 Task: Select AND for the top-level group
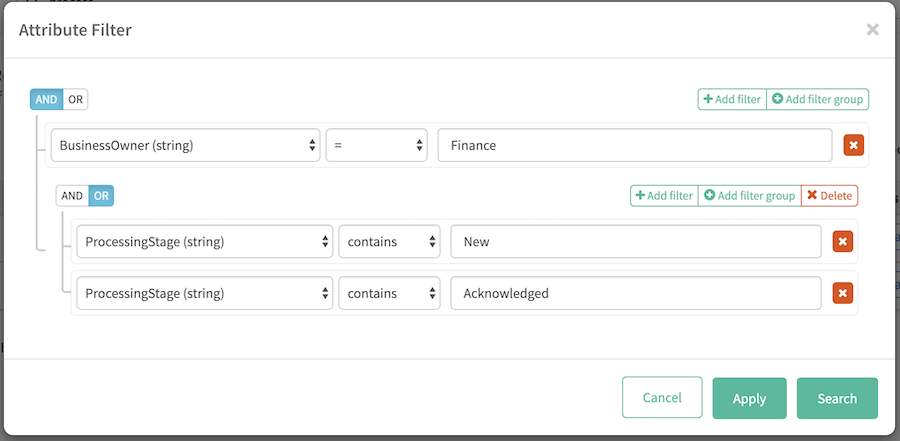tap(46, 99)
